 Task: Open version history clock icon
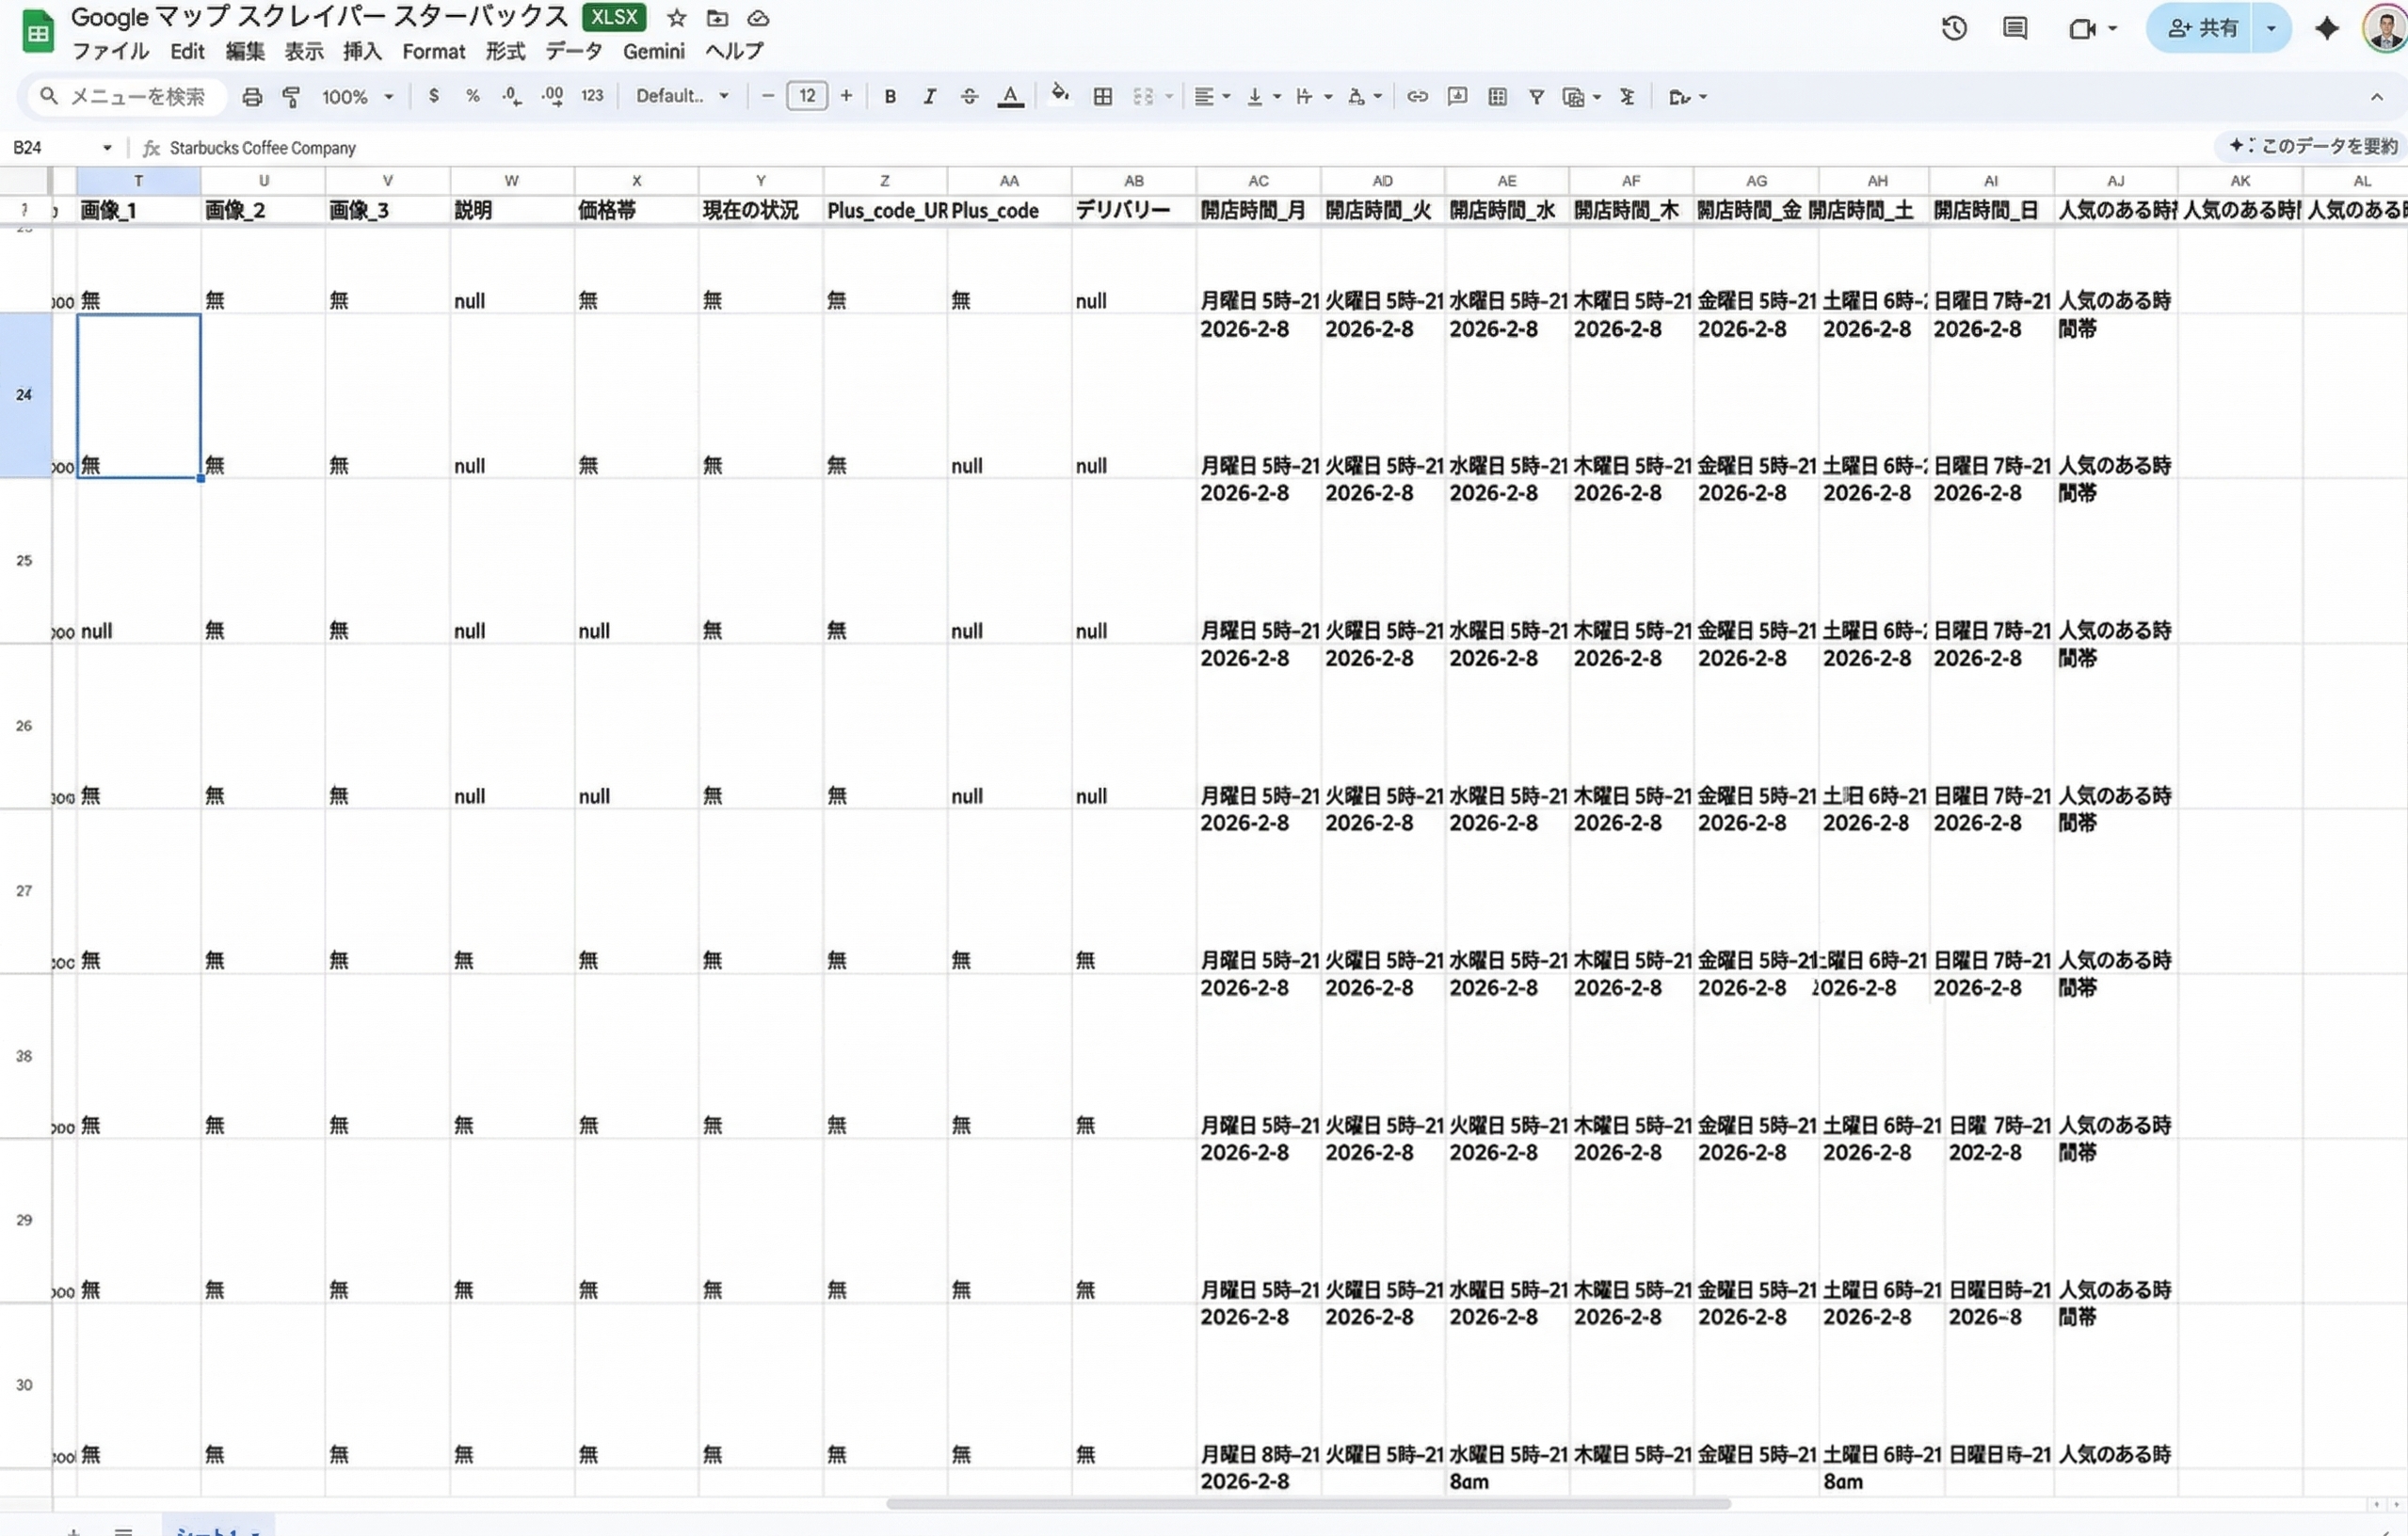tap(1954, 28)
